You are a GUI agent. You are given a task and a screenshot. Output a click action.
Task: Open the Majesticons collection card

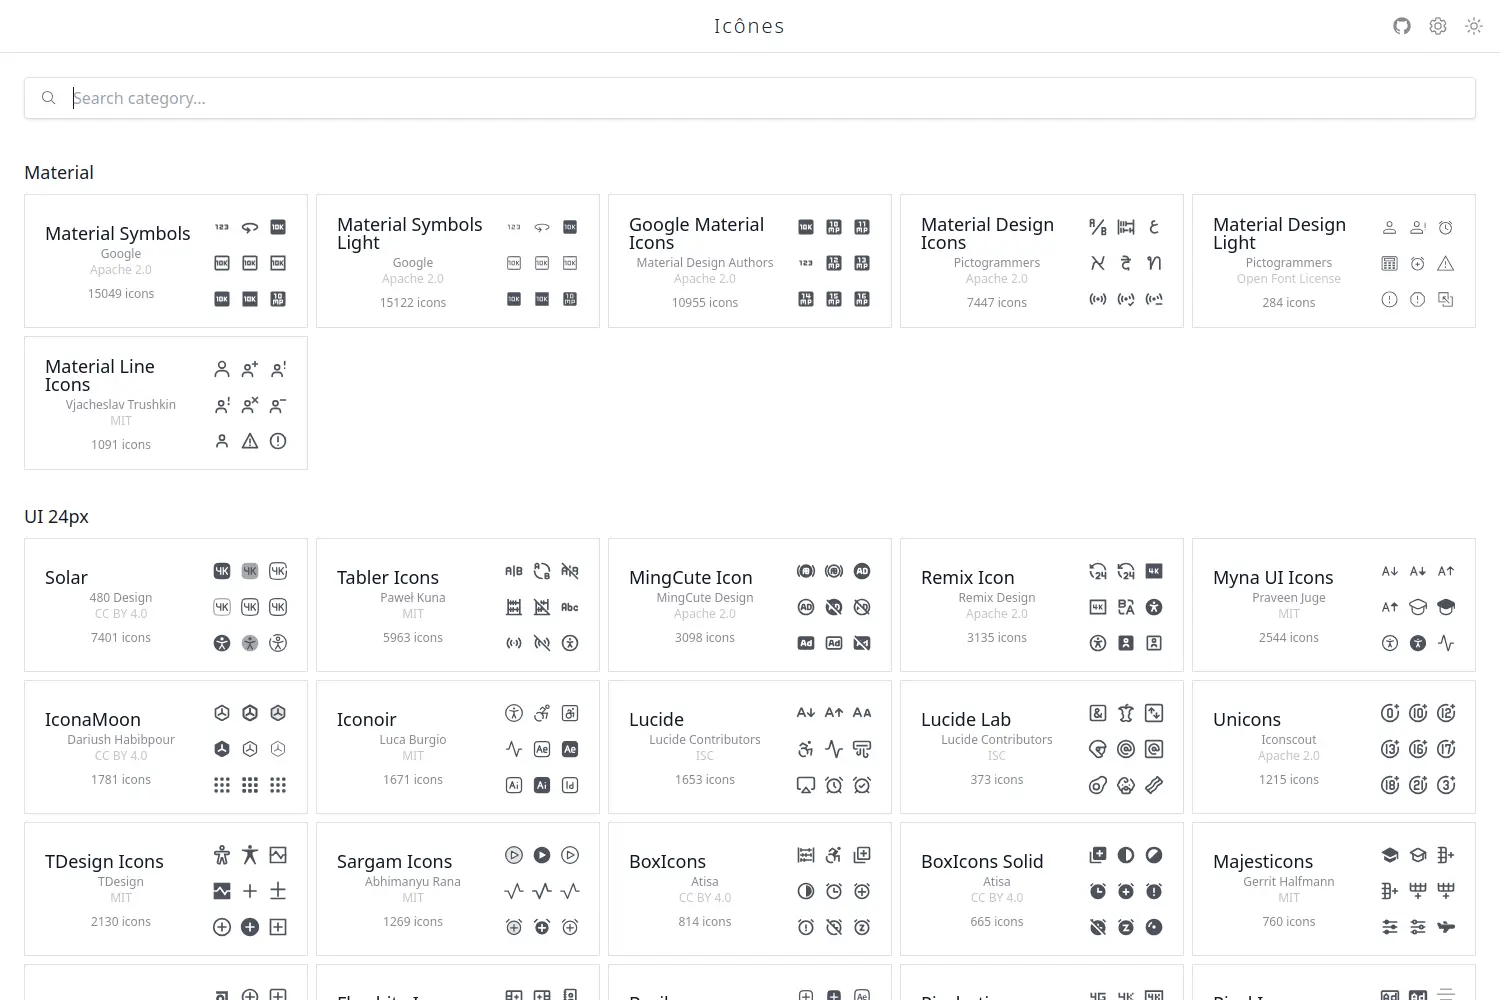[1334, 889]
